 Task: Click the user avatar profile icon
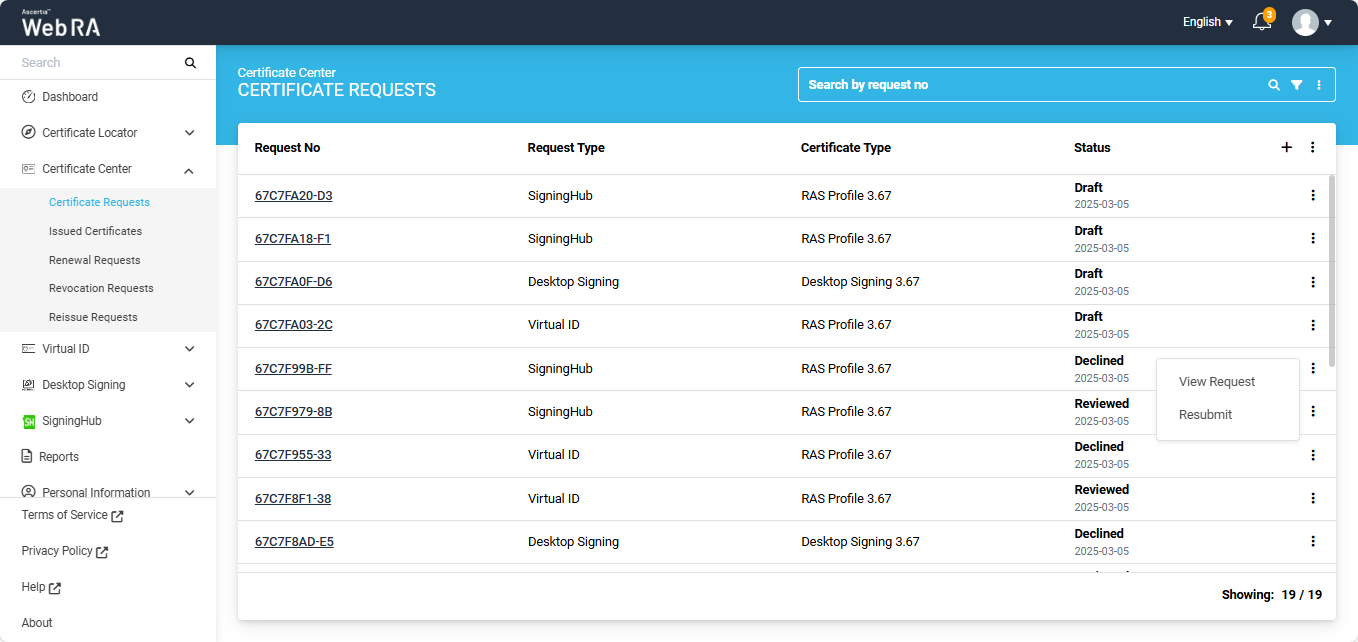pos(1305,22)
